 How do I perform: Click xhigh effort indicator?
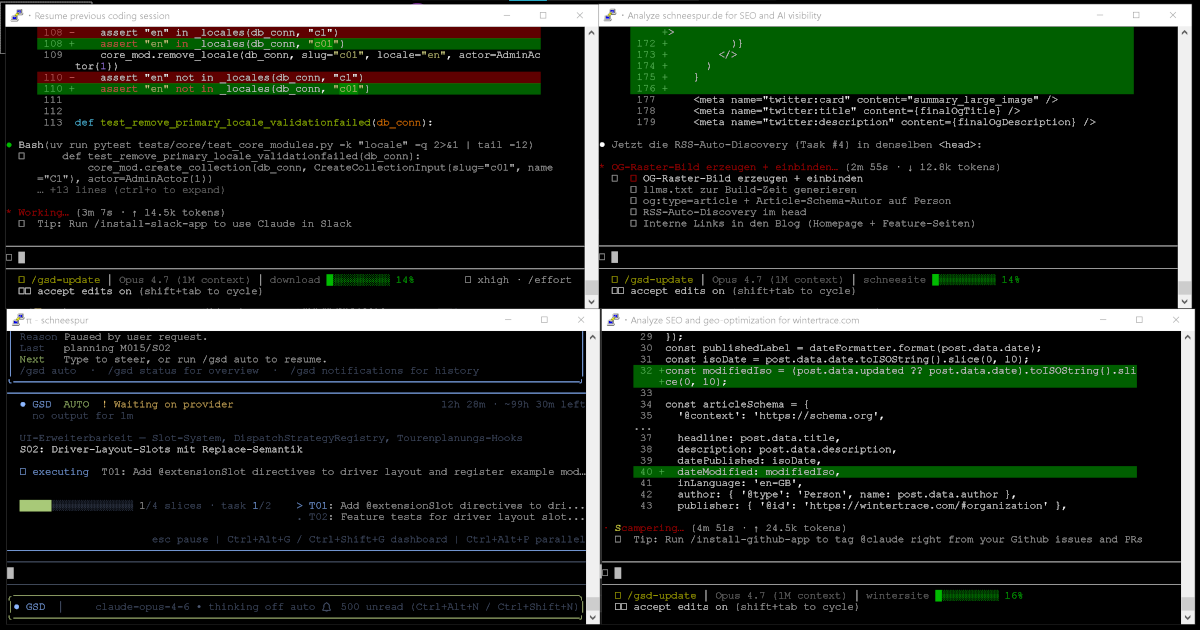point(493,280)
